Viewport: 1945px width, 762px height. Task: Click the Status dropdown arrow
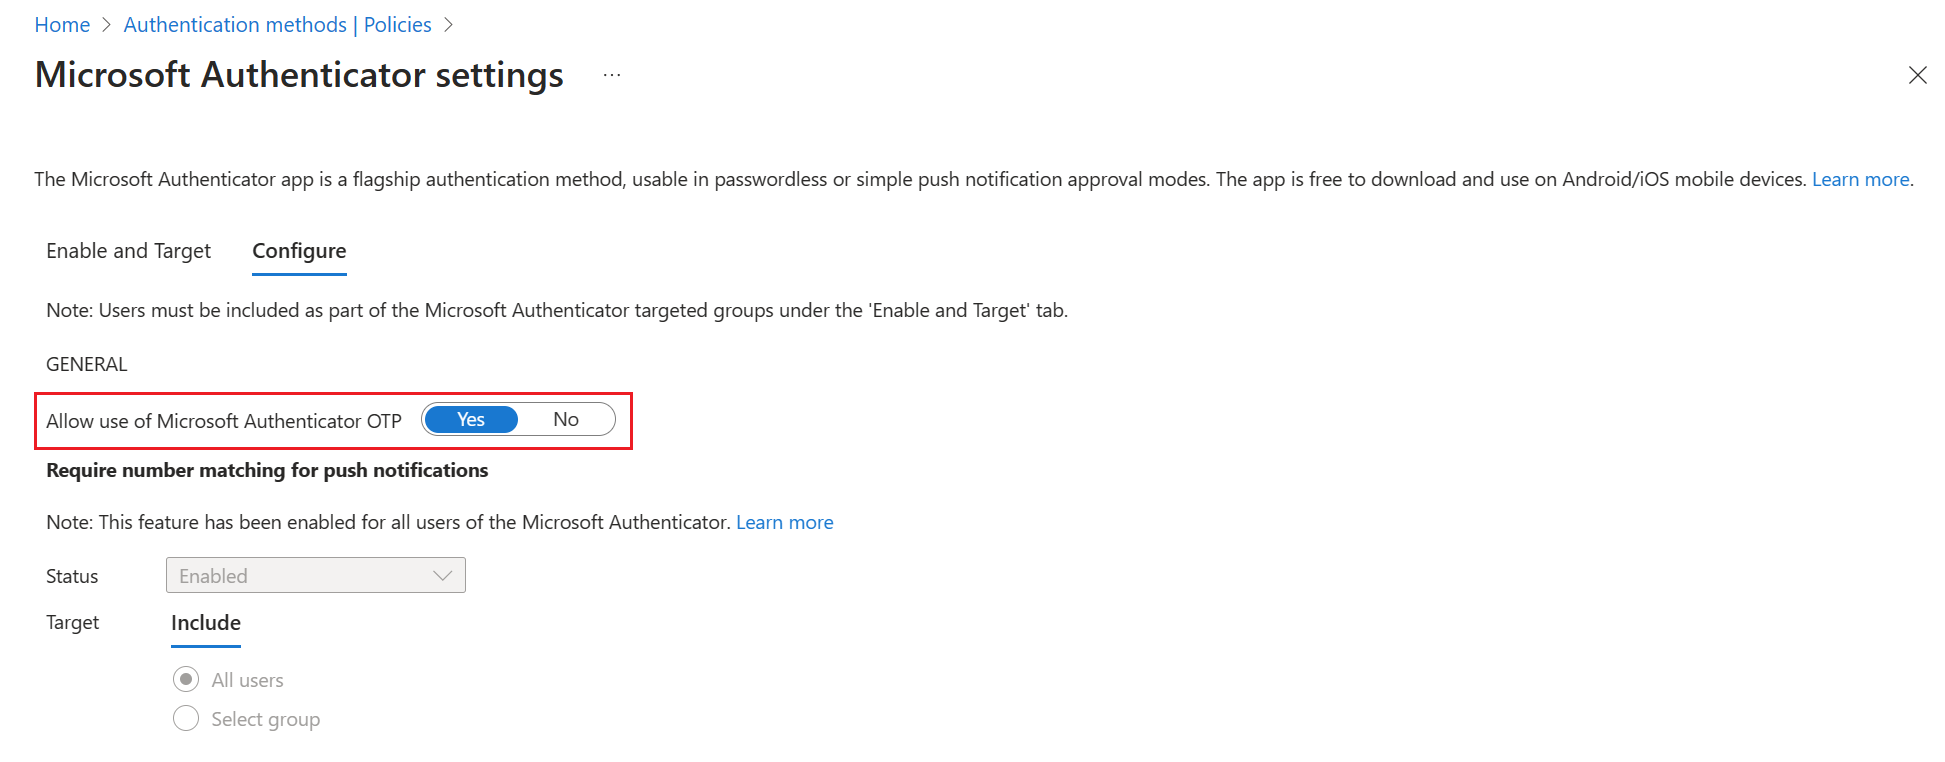(x=441, y=575)
